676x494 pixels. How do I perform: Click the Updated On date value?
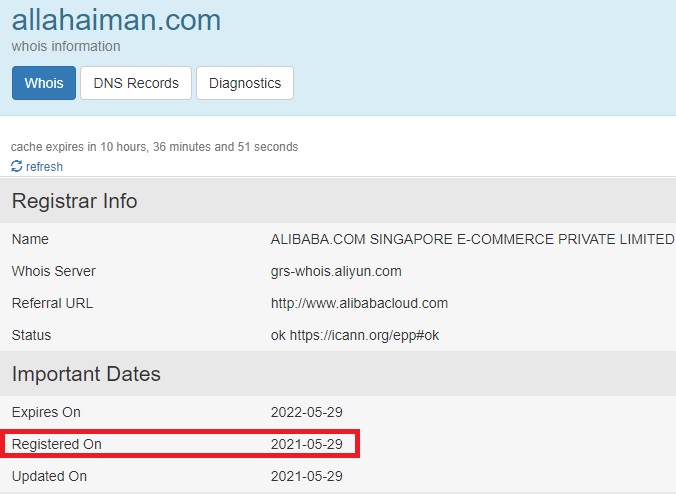(x=307, y=476)
